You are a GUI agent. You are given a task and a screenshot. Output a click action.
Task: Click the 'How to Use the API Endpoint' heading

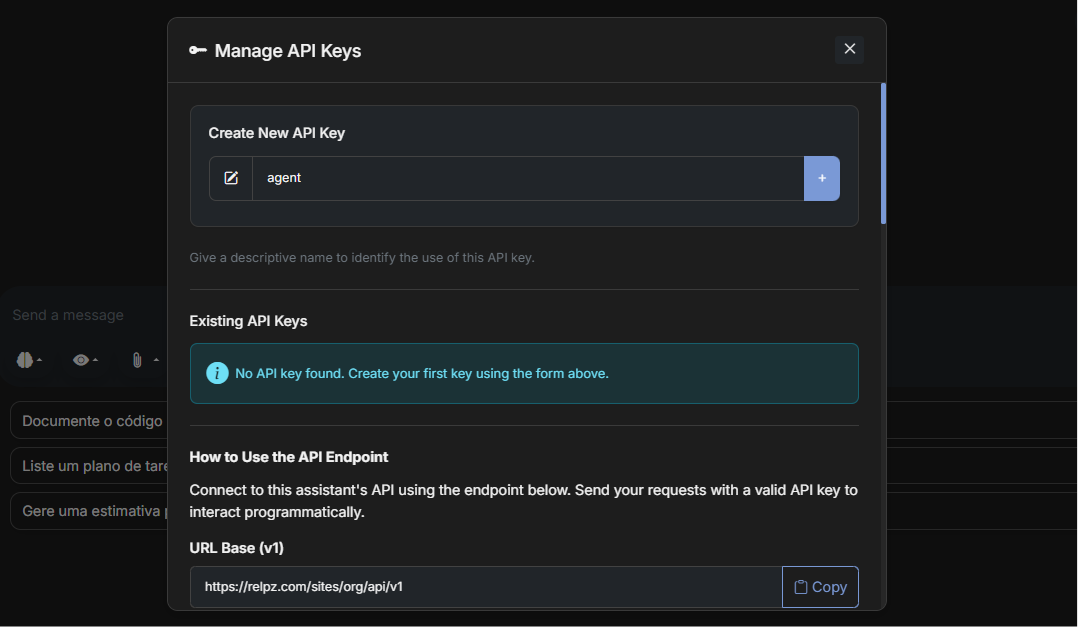coord(289,457)
